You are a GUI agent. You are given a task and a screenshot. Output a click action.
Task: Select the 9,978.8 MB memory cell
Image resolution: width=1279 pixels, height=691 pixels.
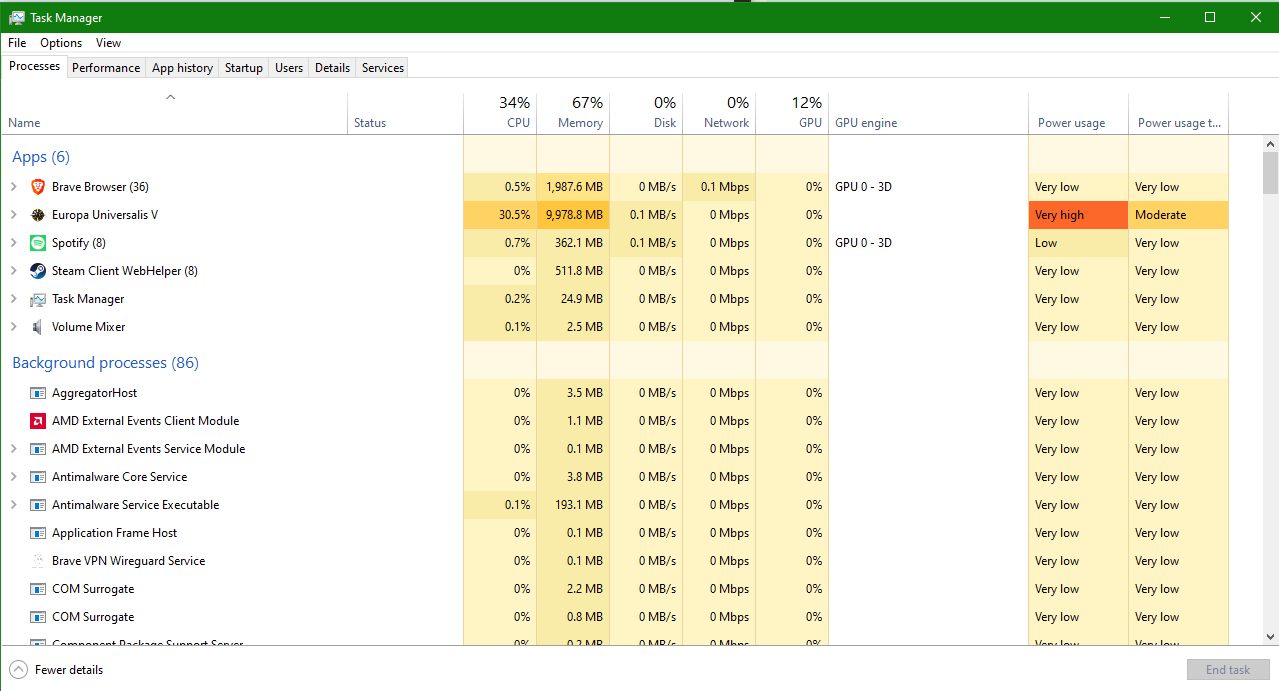coord(573,215)
